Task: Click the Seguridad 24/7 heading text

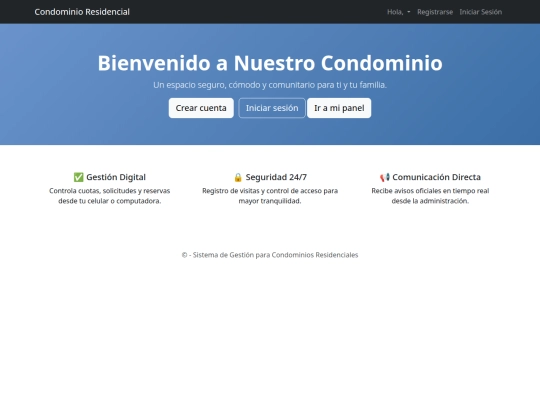Action: 276,177
